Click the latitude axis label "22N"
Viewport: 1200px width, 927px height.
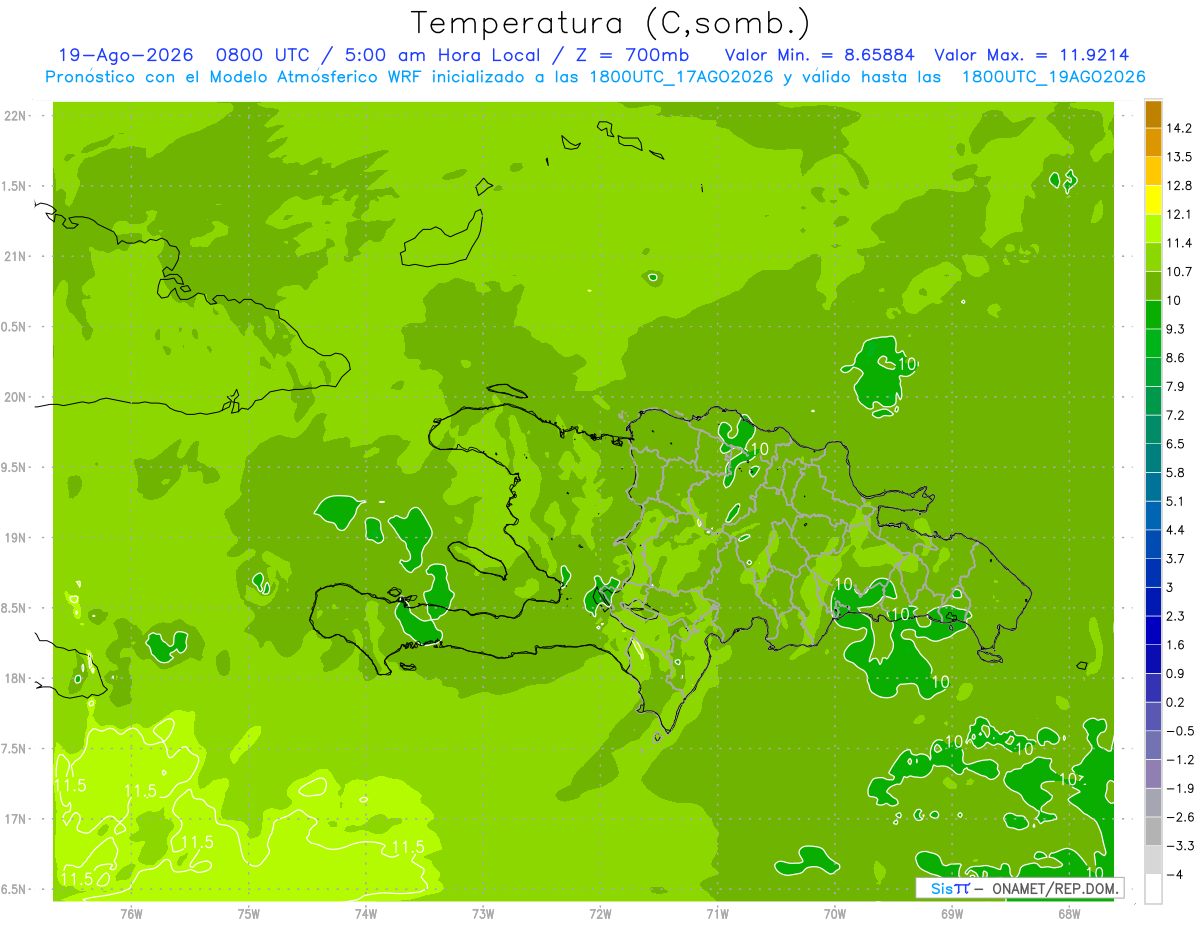coord(16,116)
